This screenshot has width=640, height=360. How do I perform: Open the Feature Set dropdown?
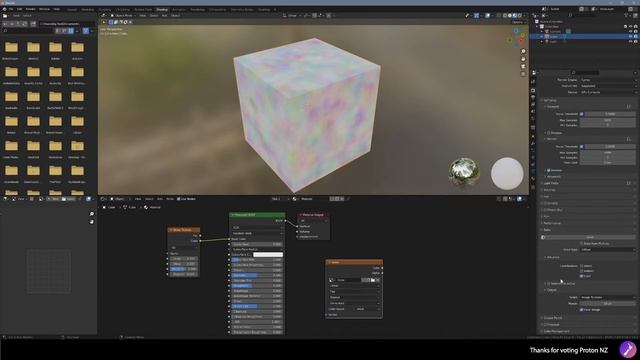(x=608, y=86)
